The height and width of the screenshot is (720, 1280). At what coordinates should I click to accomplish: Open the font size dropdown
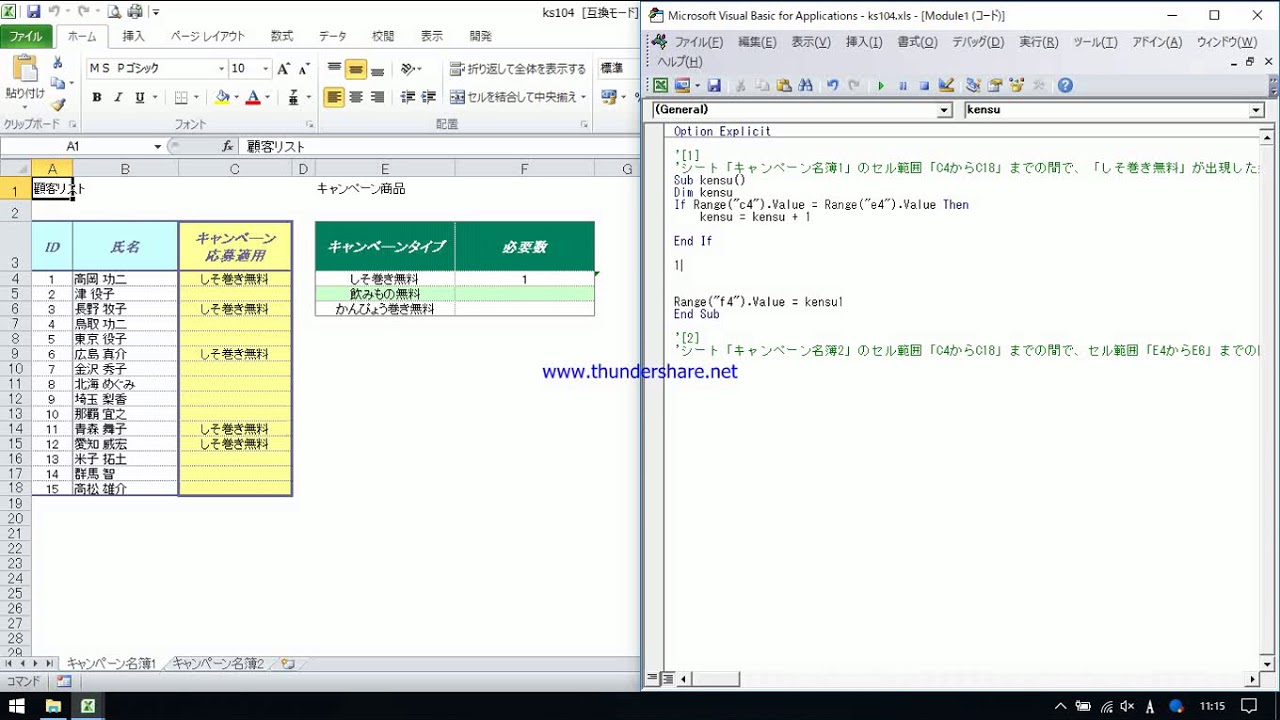(265, 69)
